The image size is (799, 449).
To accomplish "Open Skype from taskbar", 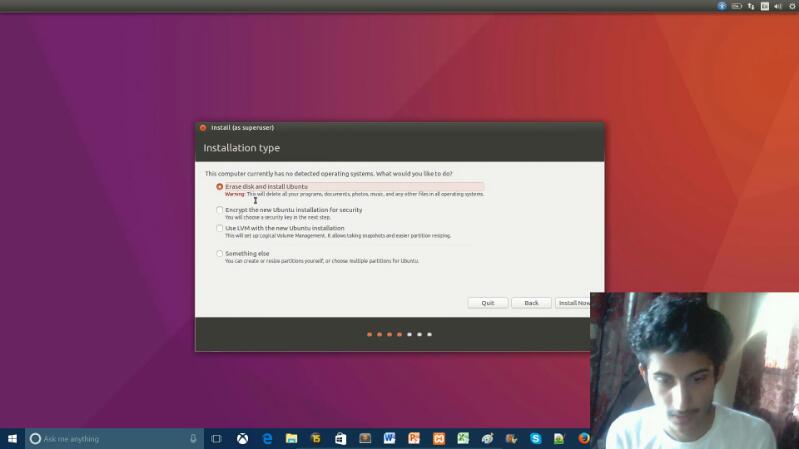I will click(x=536, y=439).
